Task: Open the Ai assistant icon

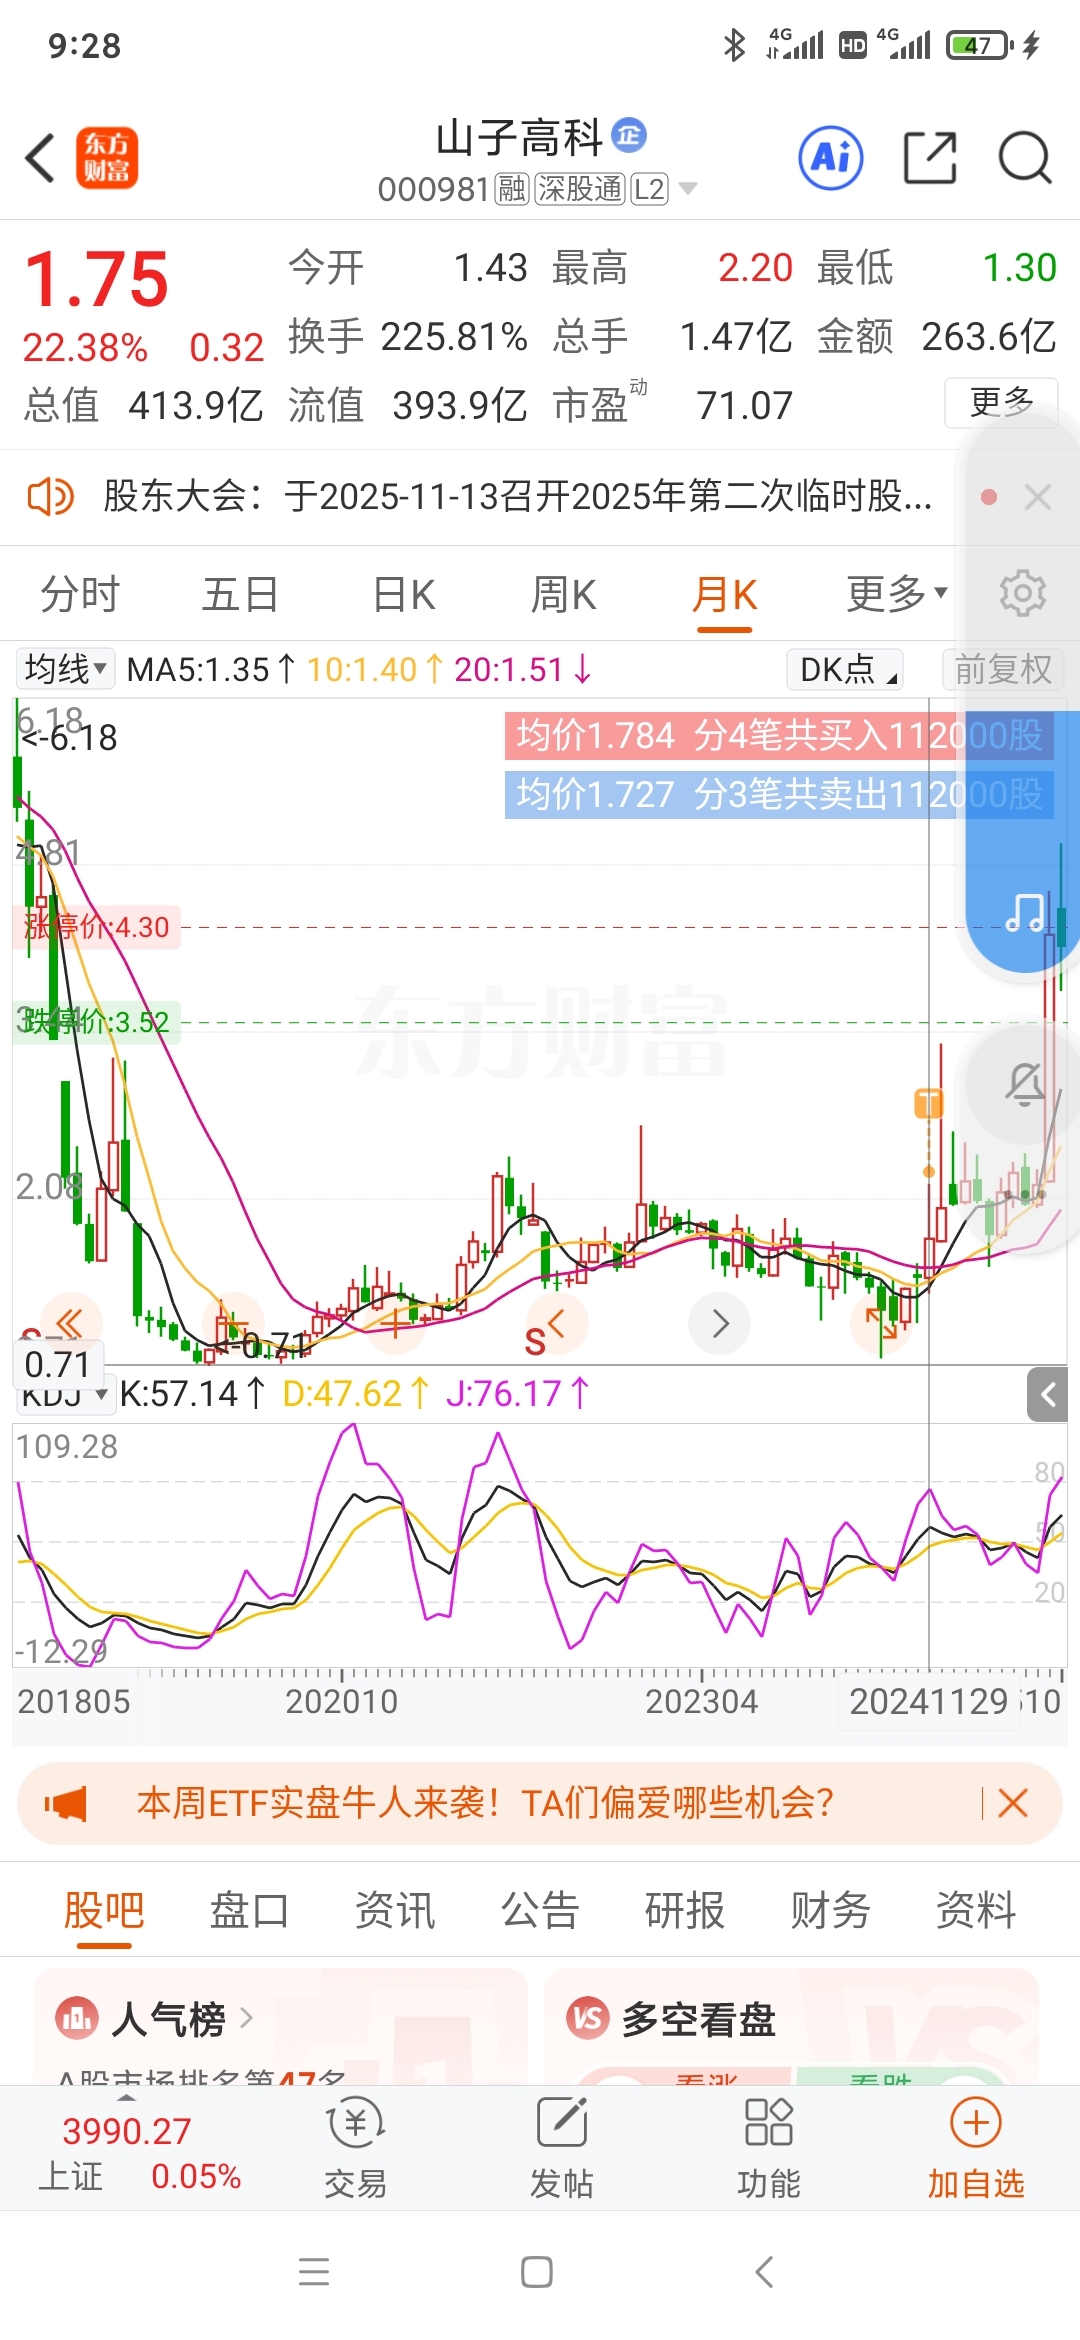Action: pyautogui.click(x=831, y=158)
